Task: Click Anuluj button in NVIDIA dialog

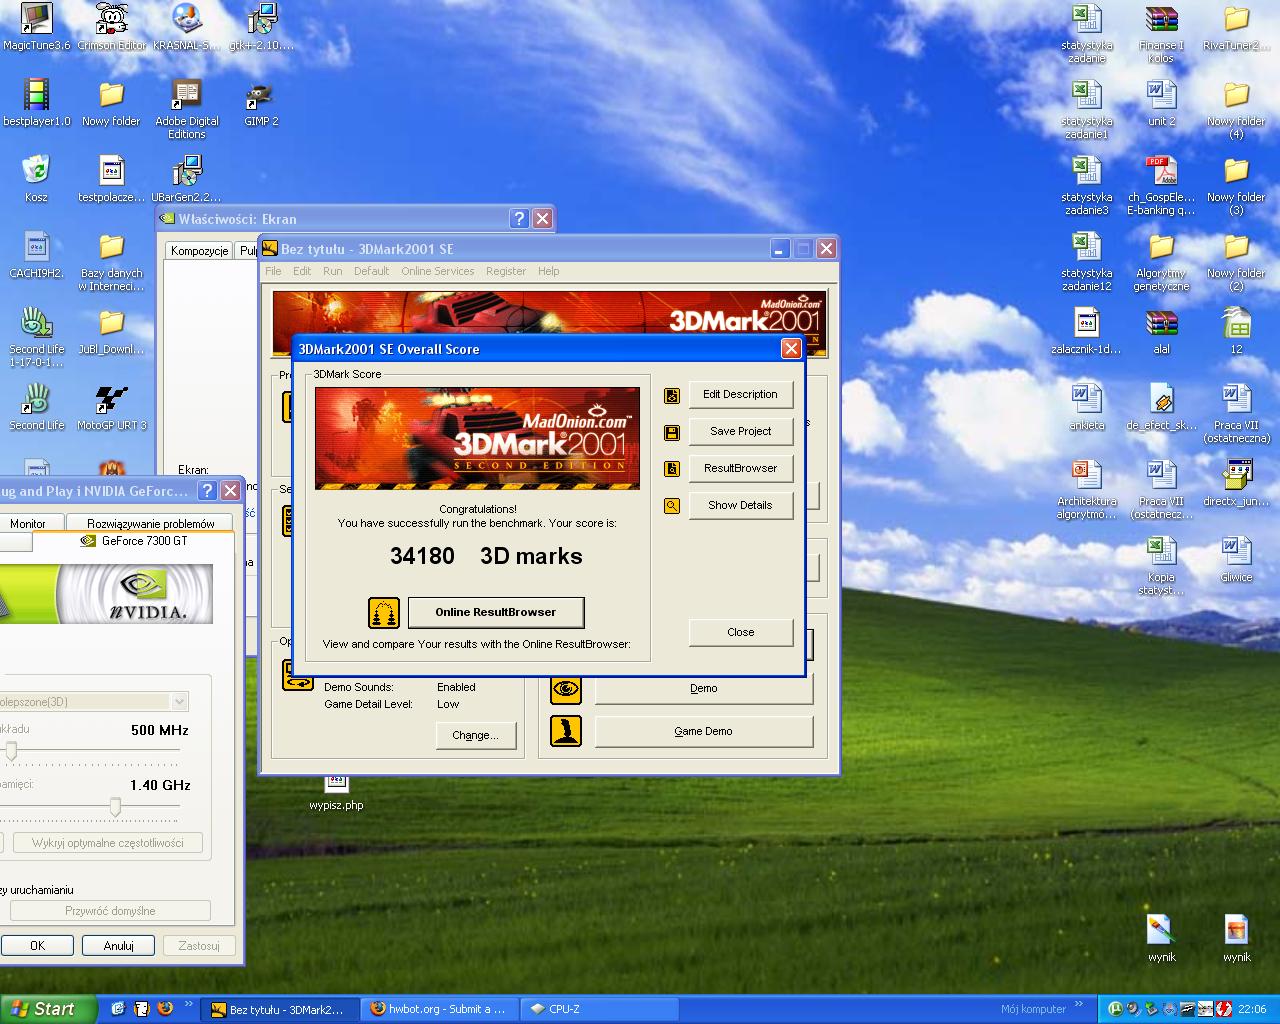Action: (118, 945)
